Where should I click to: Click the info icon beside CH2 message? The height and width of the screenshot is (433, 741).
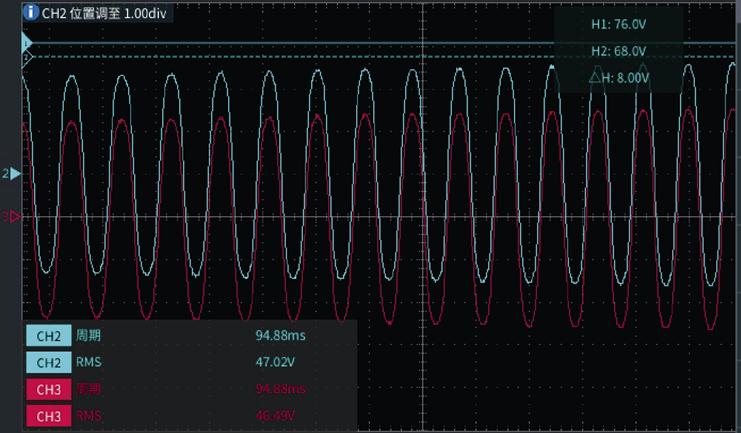31,12
